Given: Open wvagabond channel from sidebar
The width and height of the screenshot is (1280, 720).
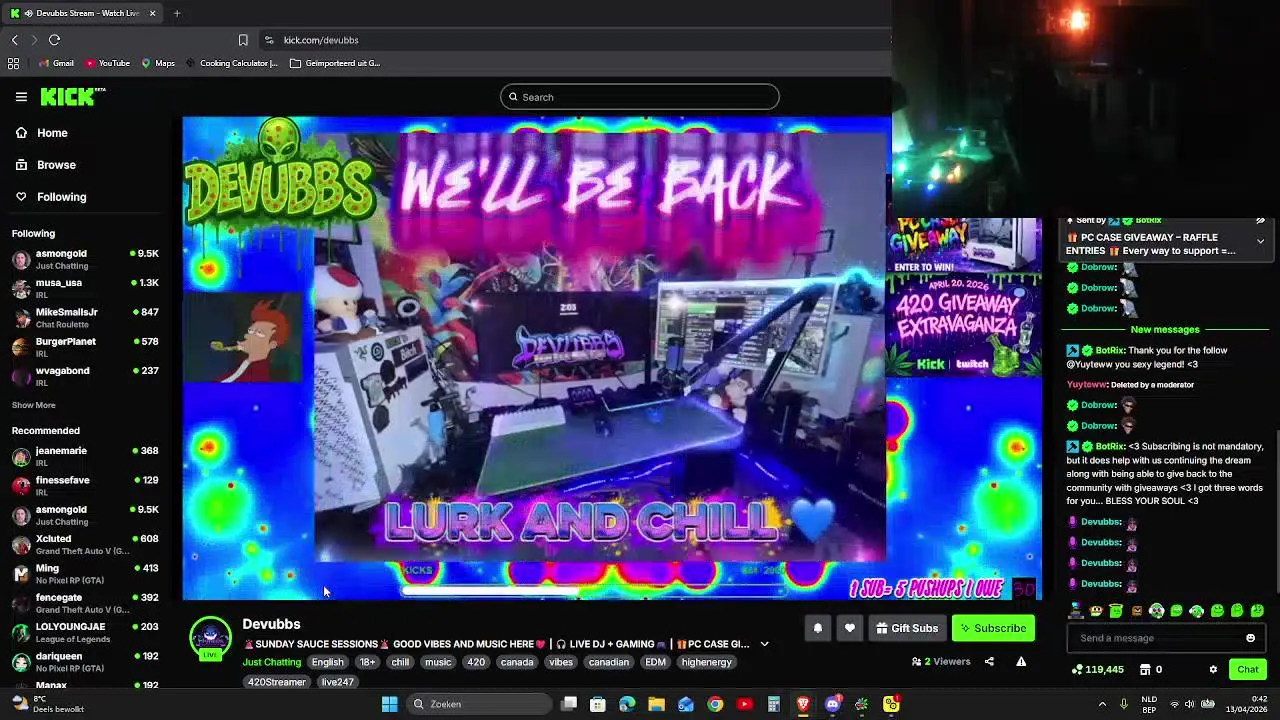Looking at the screenshot, I should (85, 375).
